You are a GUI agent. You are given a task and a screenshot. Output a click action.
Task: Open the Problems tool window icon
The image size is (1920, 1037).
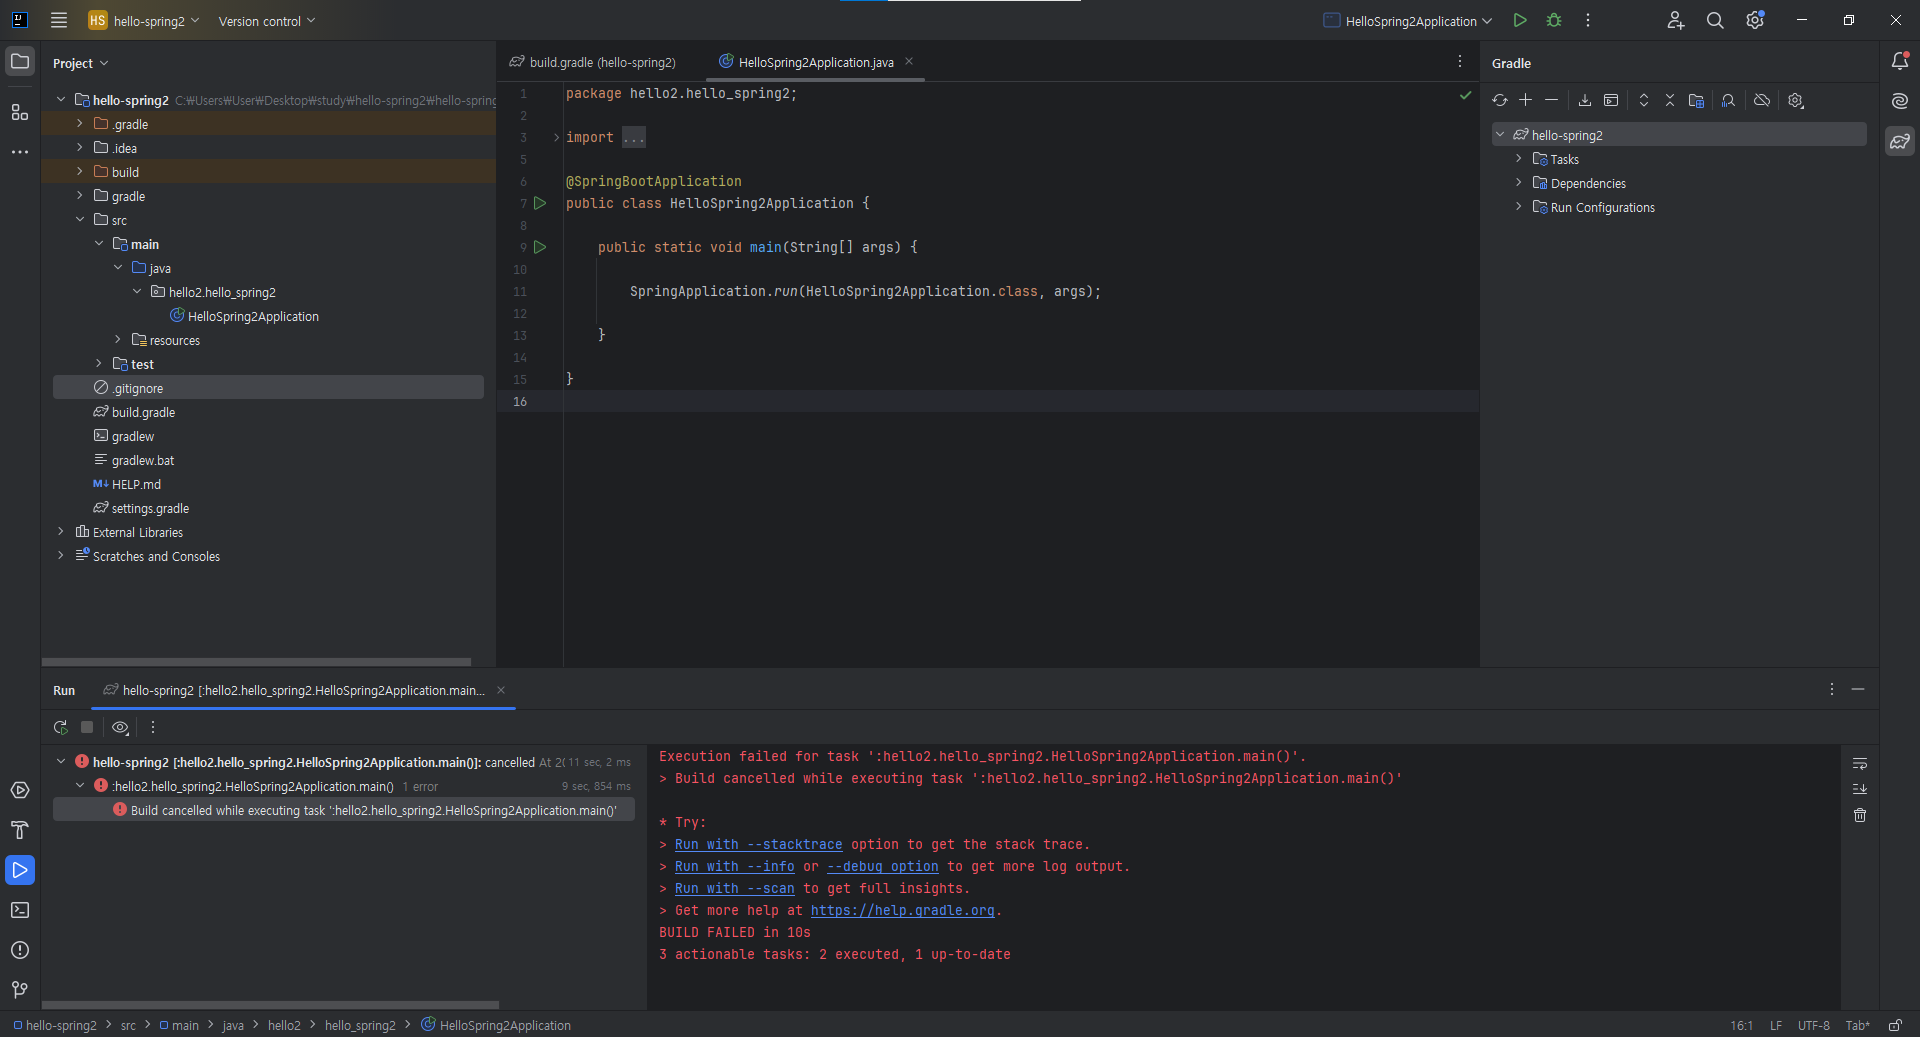point(20,950)
